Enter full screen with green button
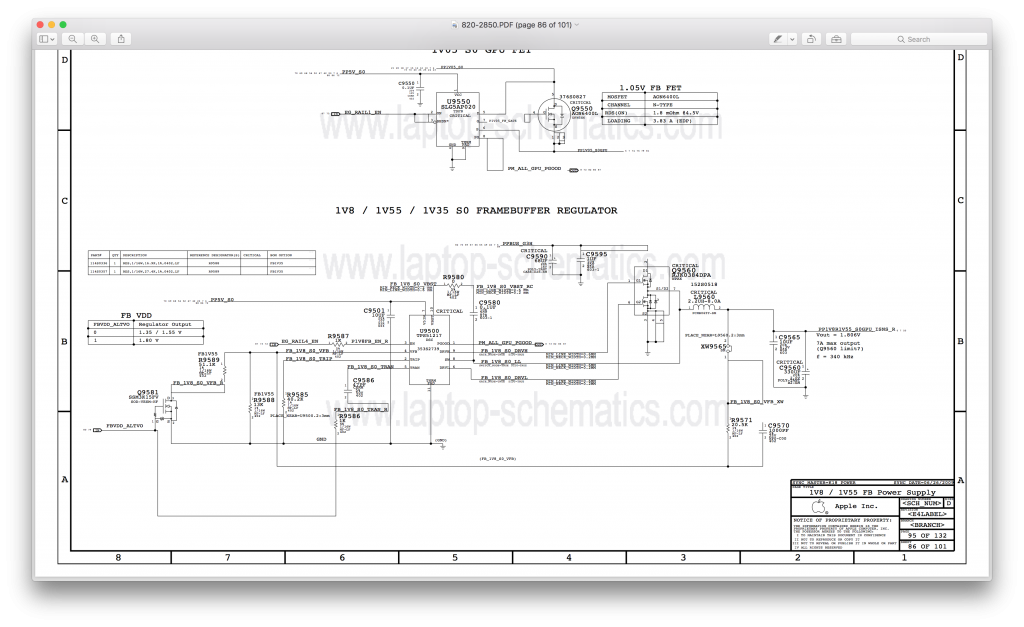The image size is (1024, 627). [64, 23]
